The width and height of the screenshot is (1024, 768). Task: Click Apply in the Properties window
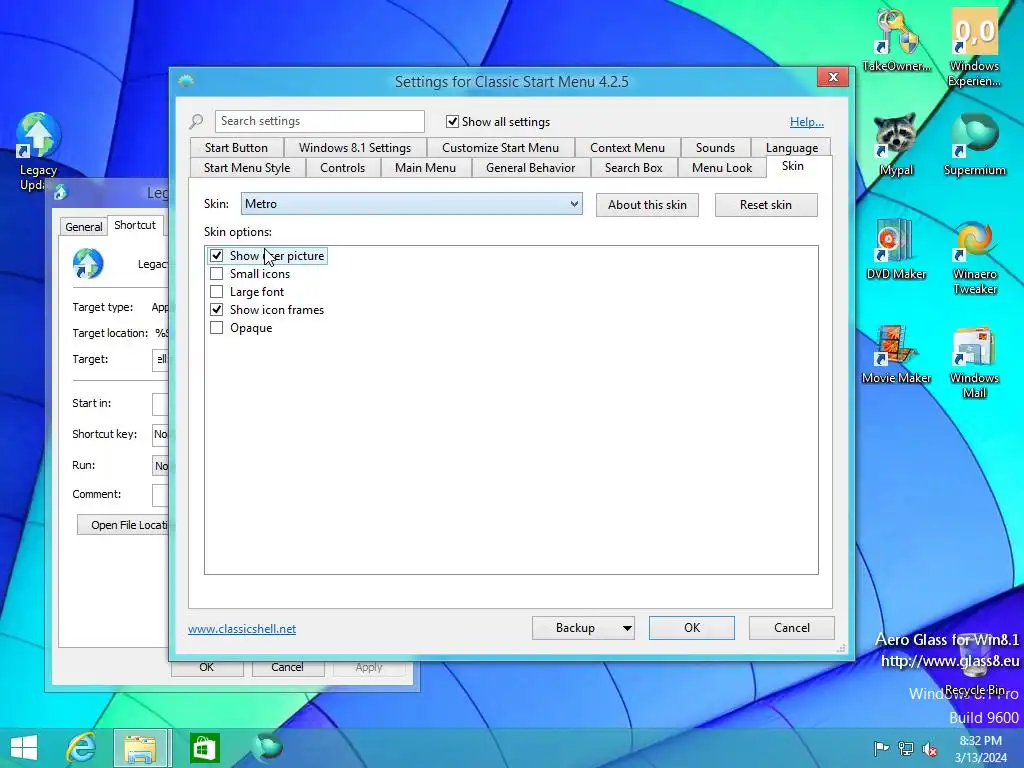(369, 668)
